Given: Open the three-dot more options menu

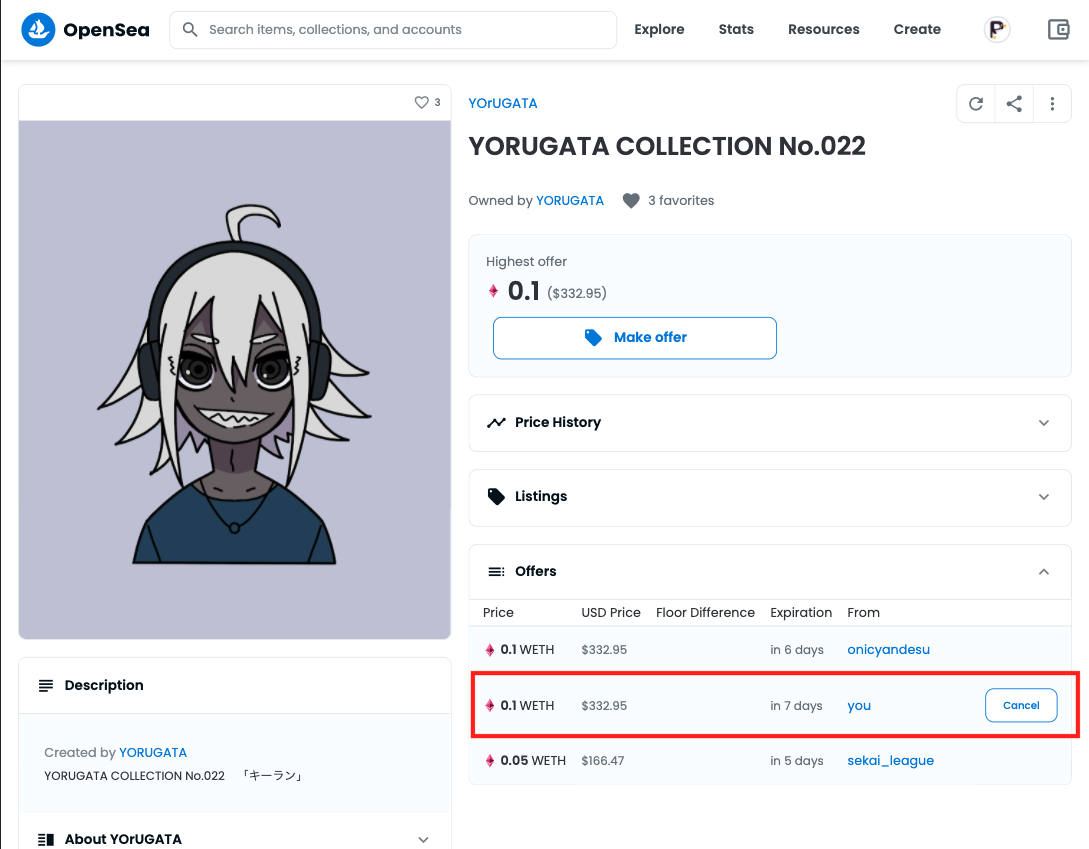Looking at the screenshot, I should click(x=1052, y=103).
